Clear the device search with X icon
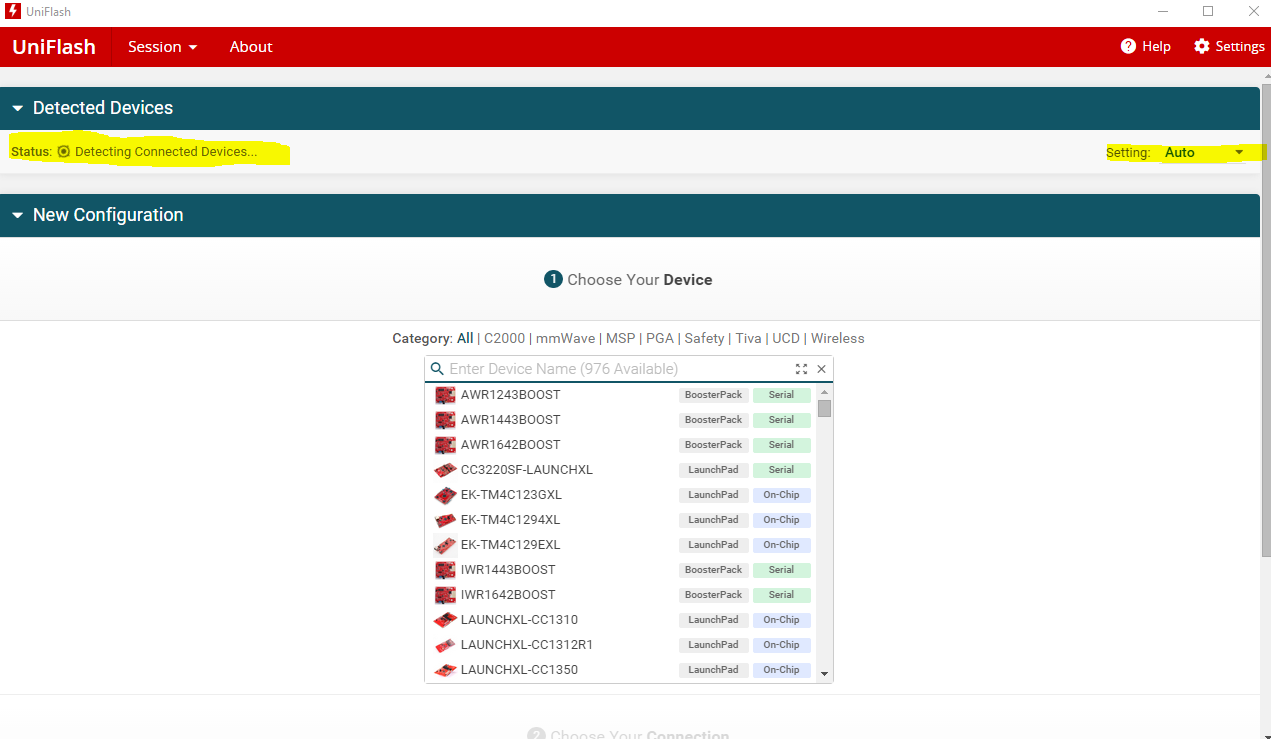Viewport: 1271px width, 739px height. (x=822, y=369)
